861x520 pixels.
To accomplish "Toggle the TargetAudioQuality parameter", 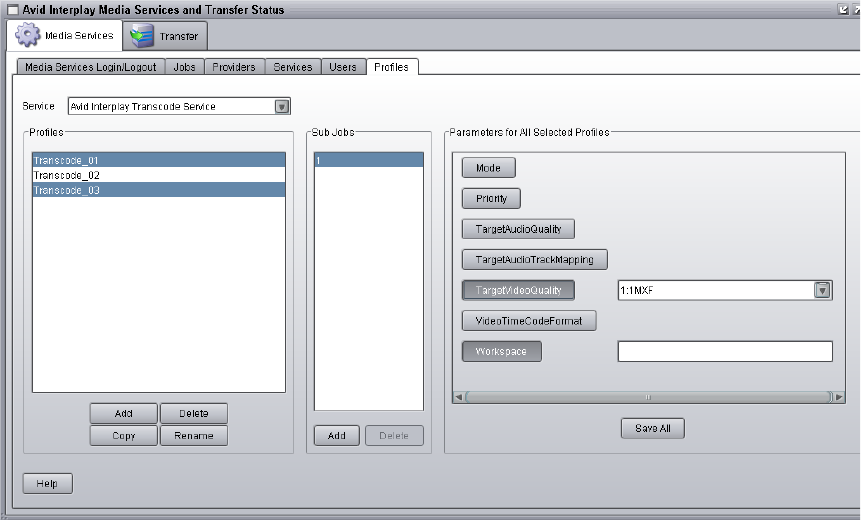I will click(x=518, y=229).
